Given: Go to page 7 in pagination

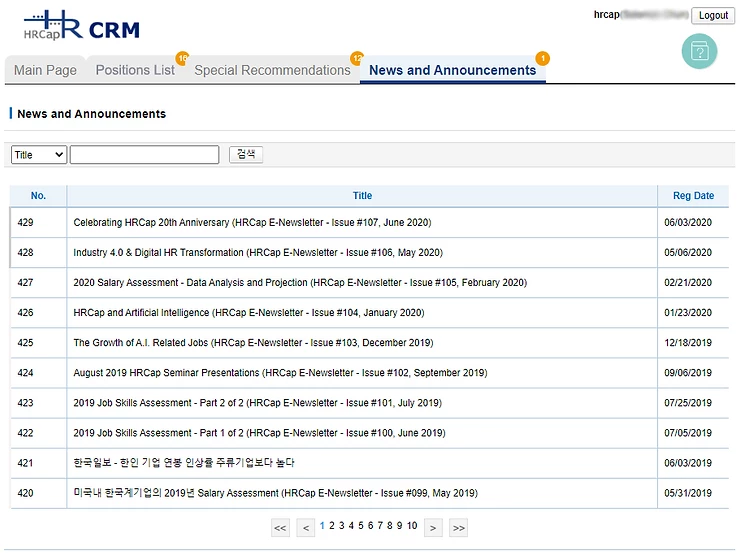Looking at the screenshot, I should pos(380,525).
